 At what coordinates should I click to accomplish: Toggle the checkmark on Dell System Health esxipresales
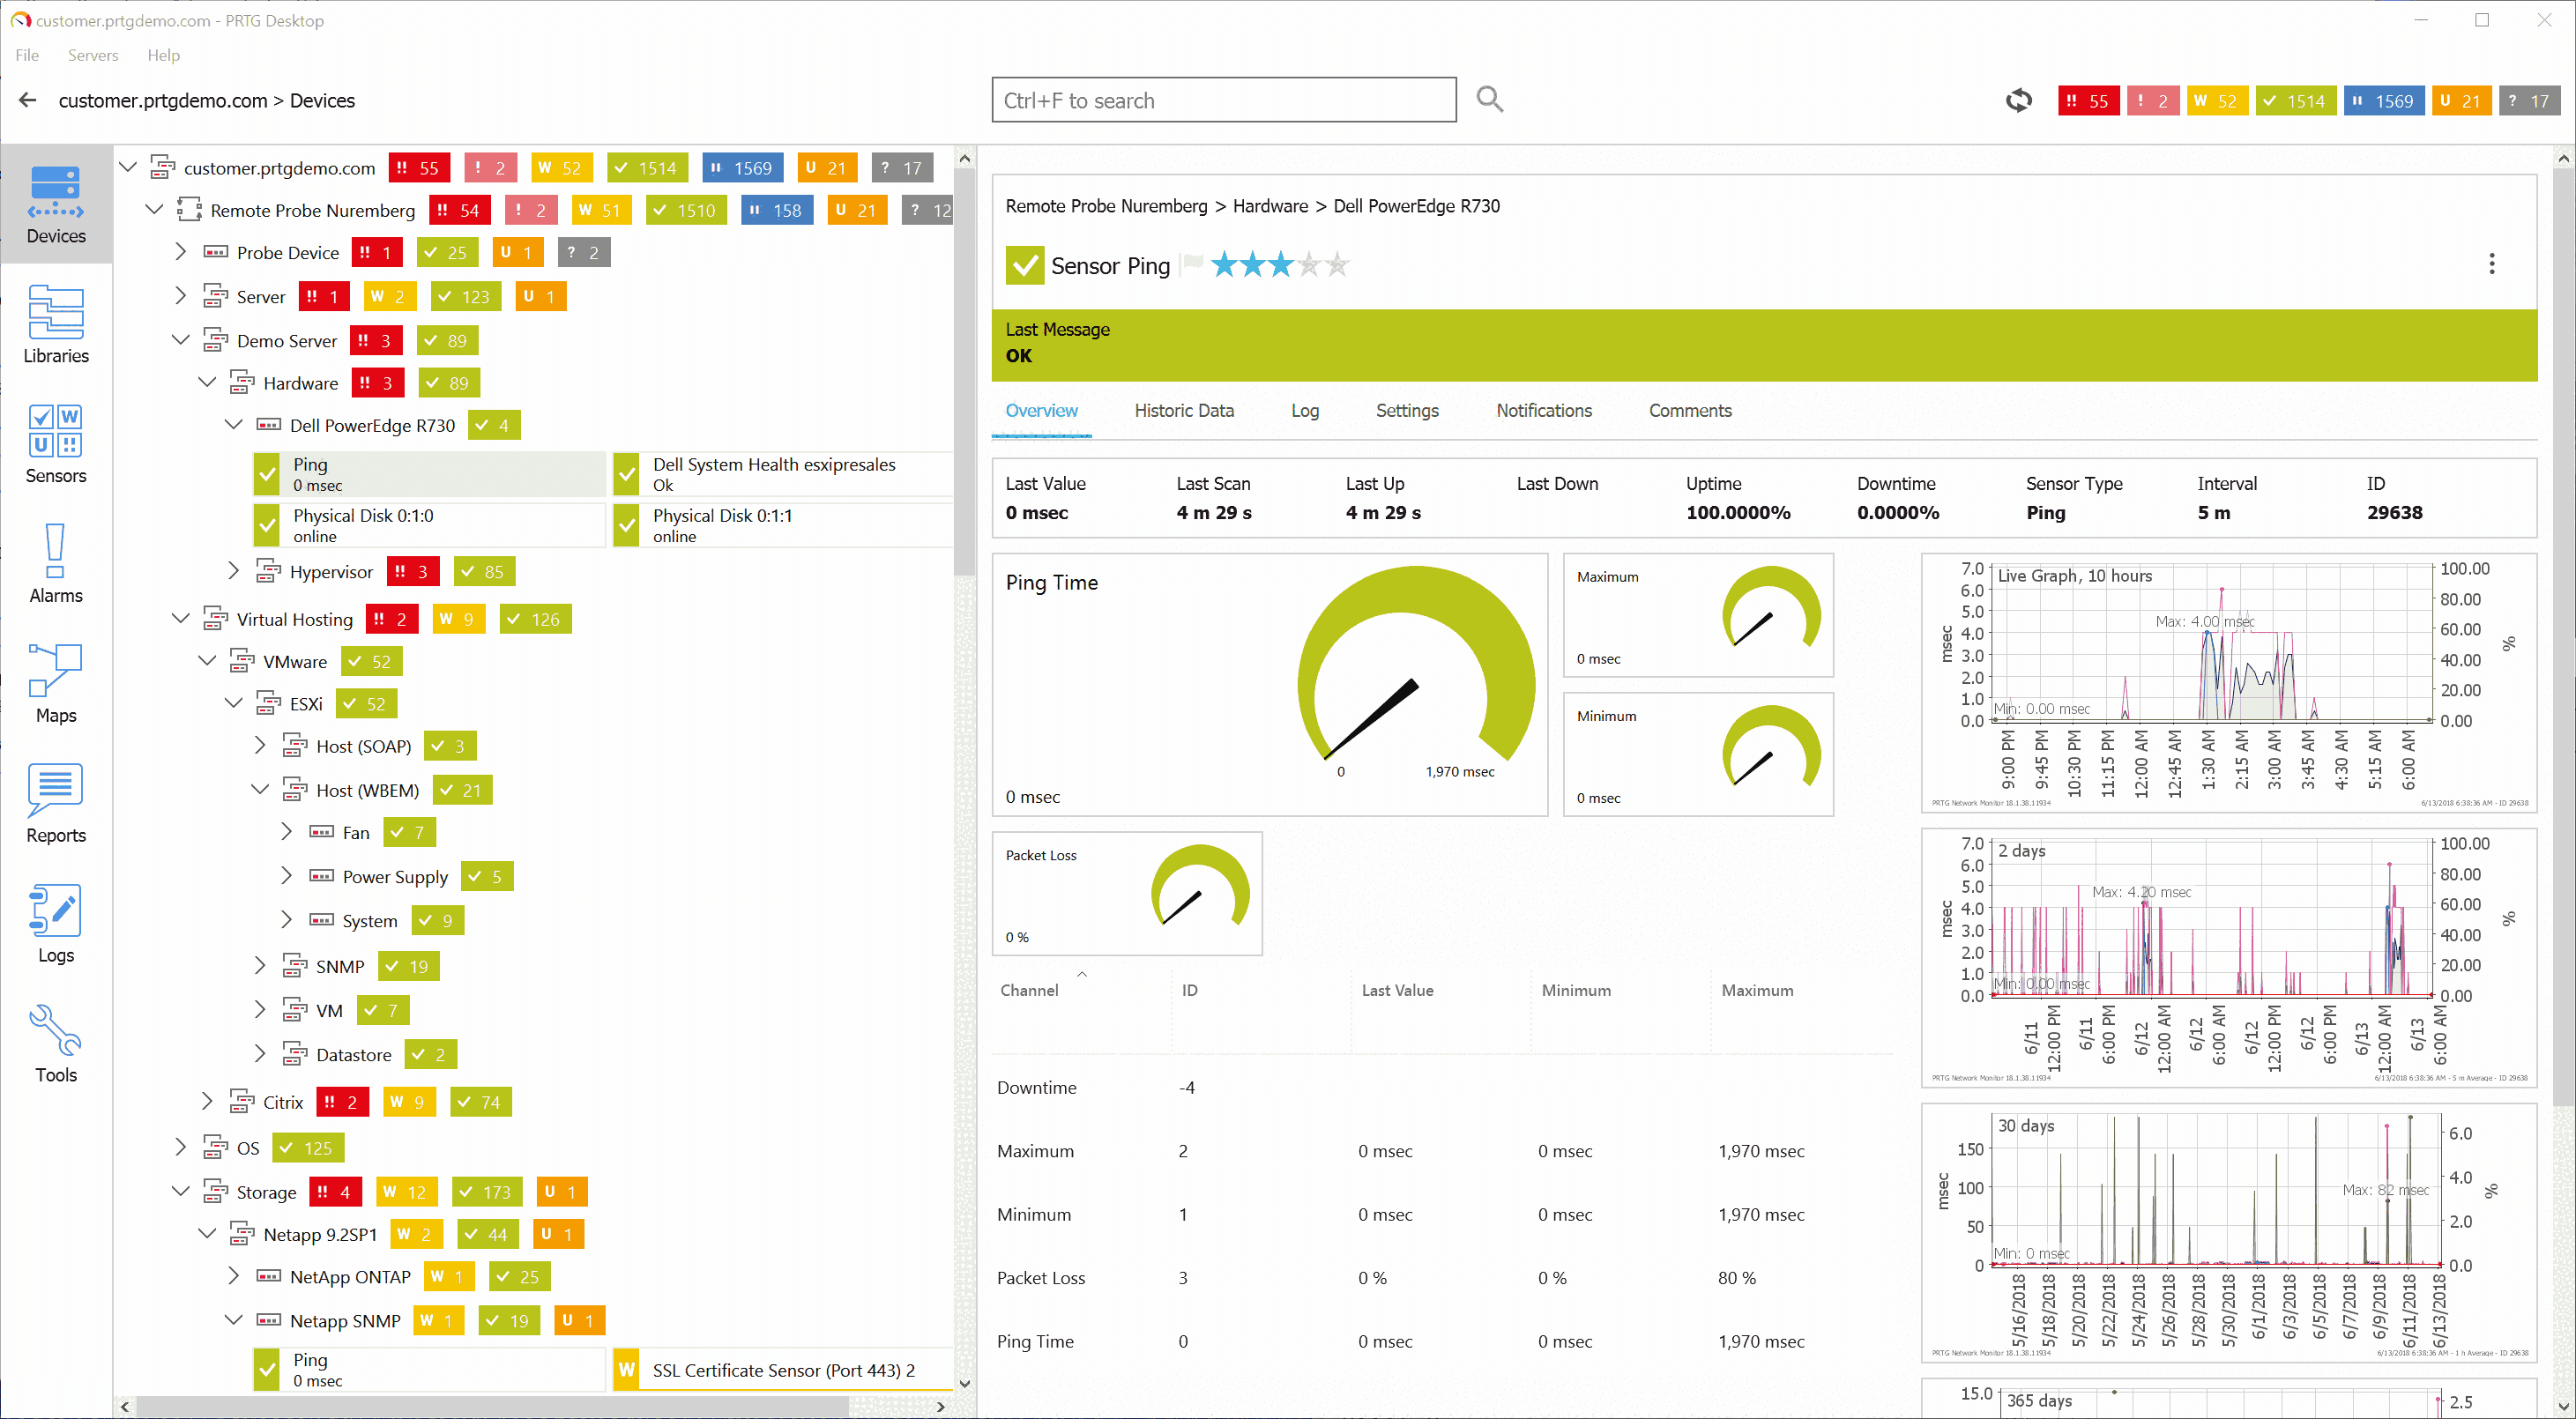[626, 473]
